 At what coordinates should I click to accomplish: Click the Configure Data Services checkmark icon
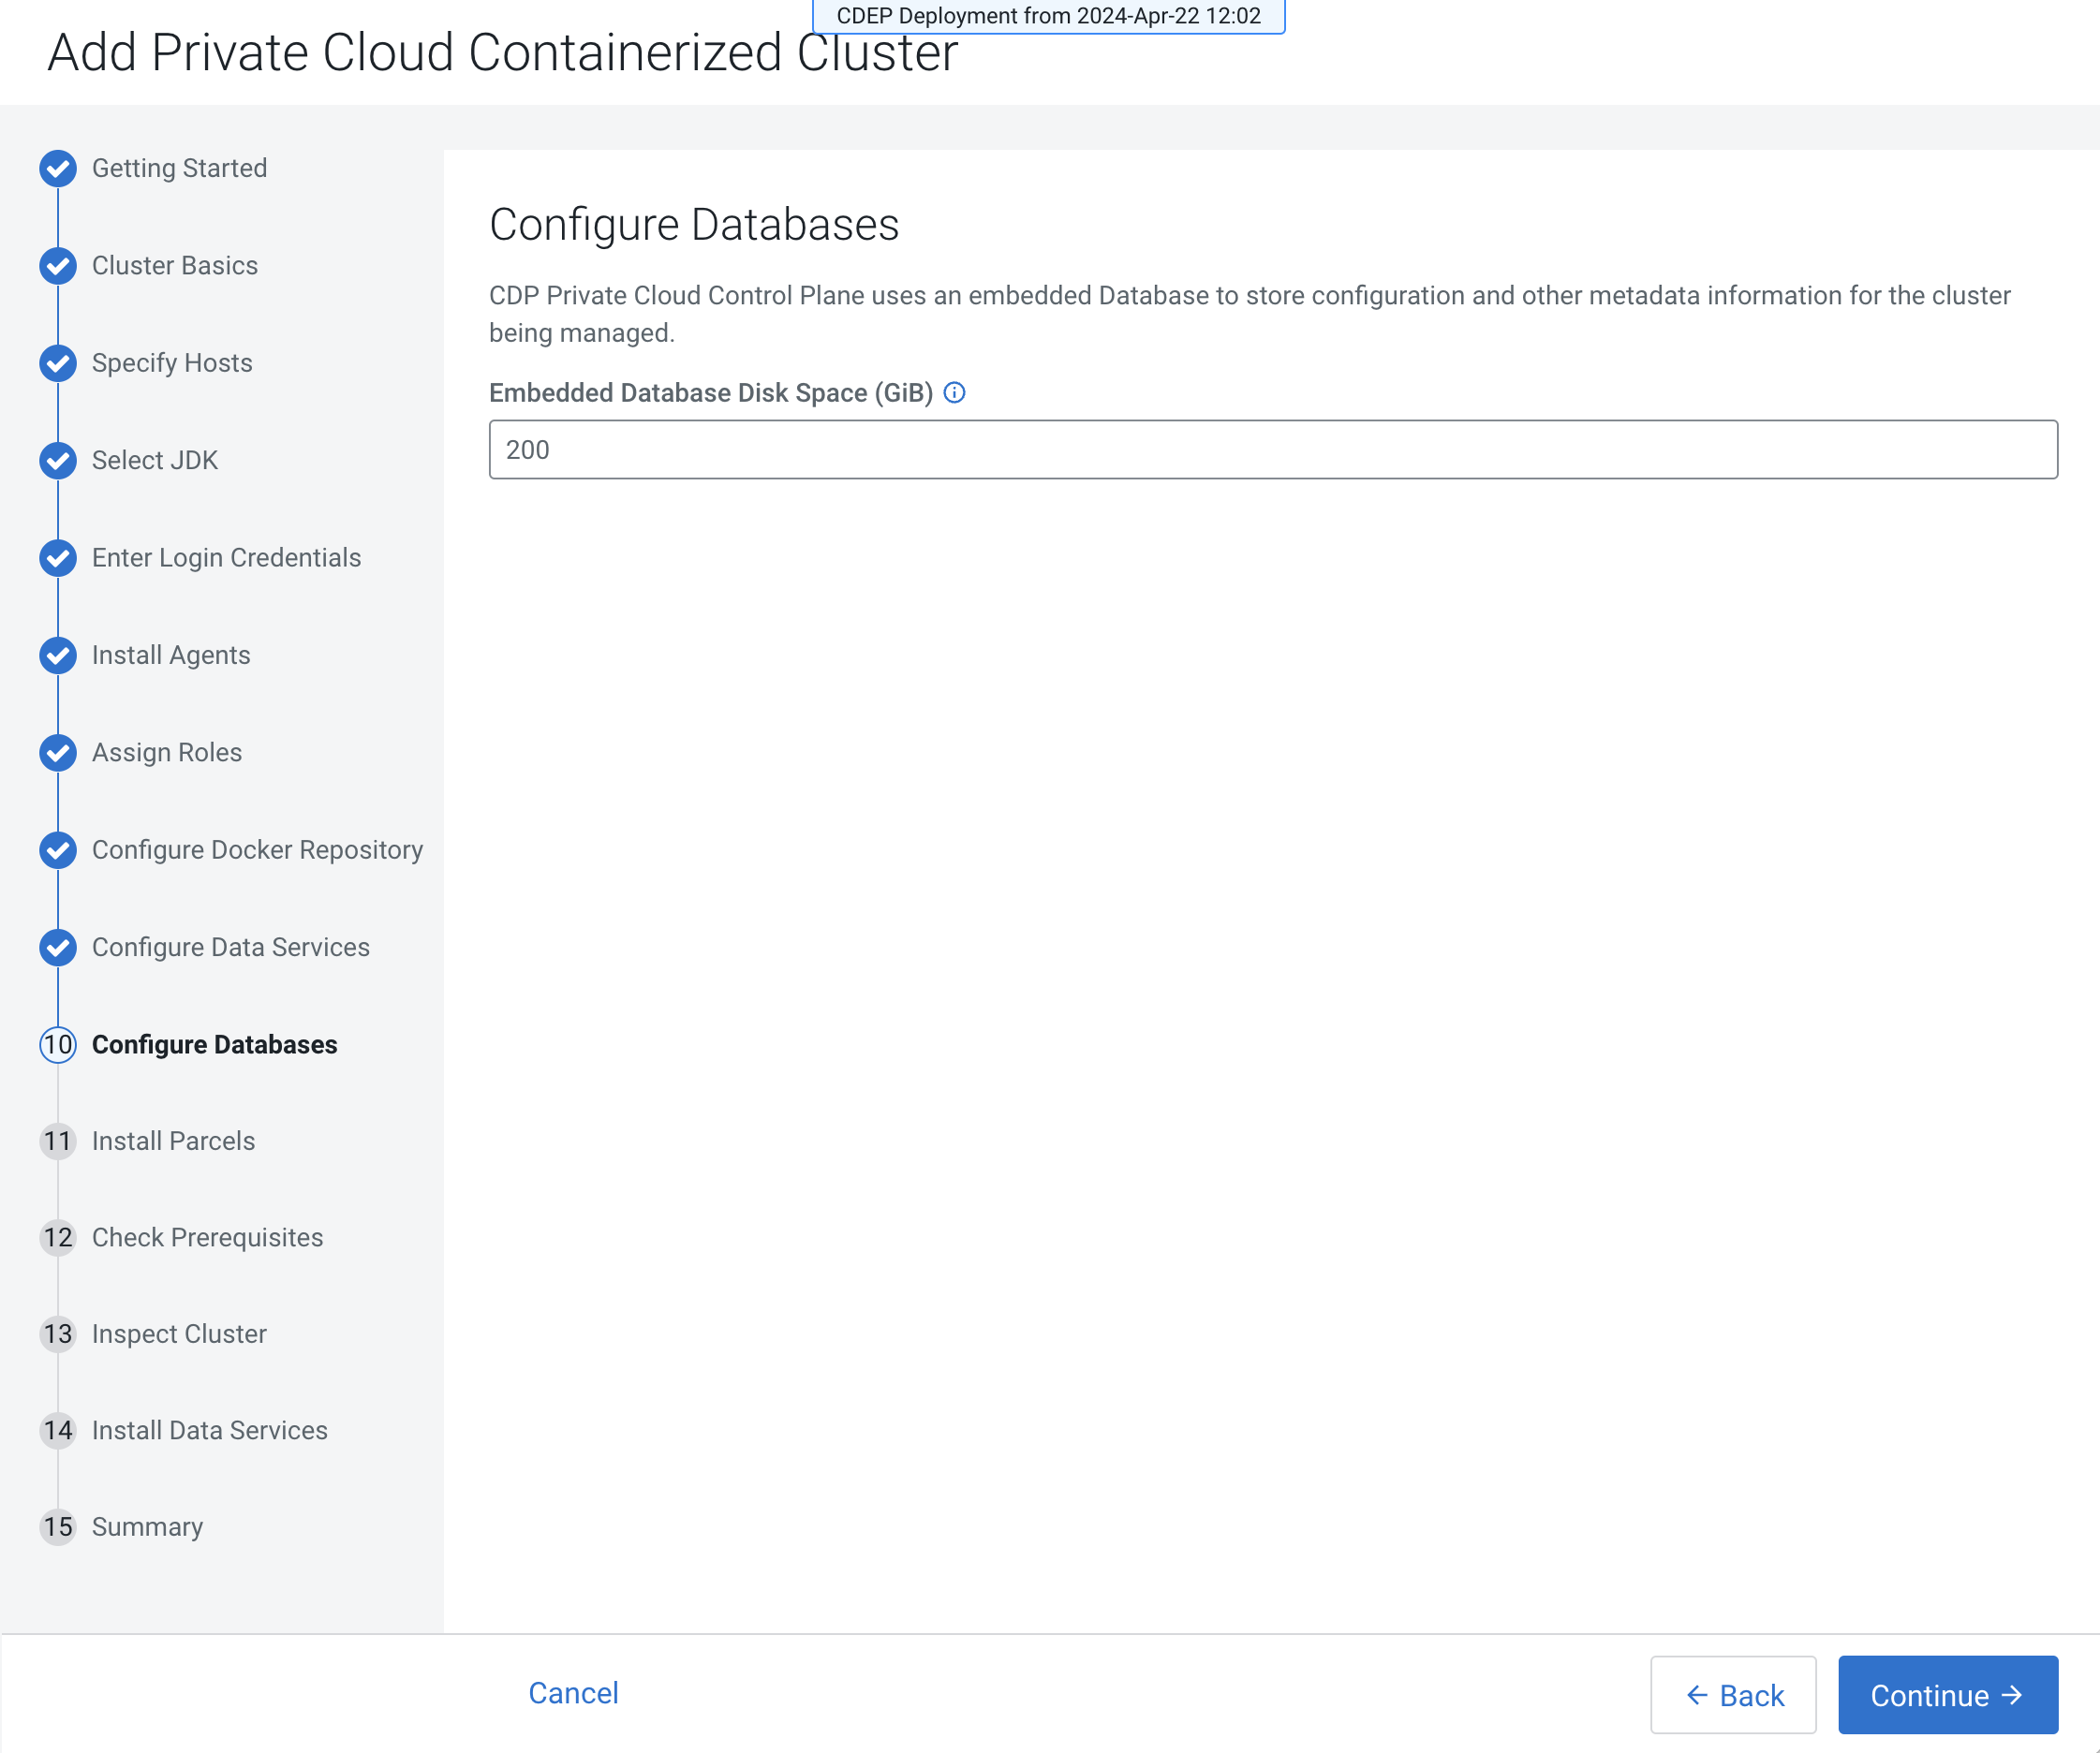click(58, 947)
